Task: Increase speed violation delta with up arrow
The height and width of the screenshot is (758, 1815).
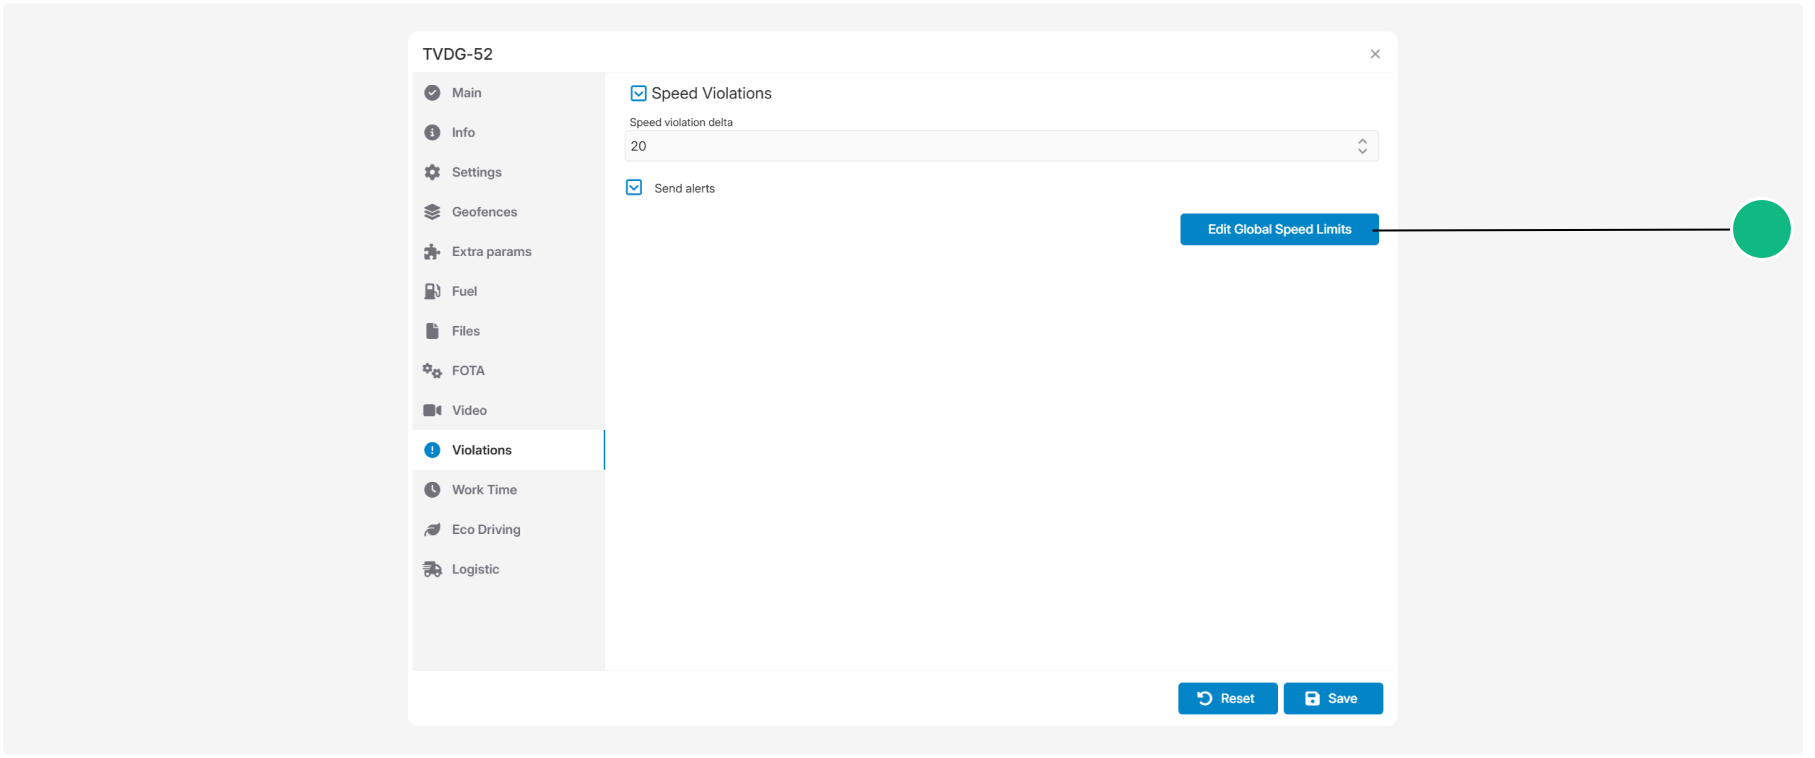Action: click(1362, 141)
